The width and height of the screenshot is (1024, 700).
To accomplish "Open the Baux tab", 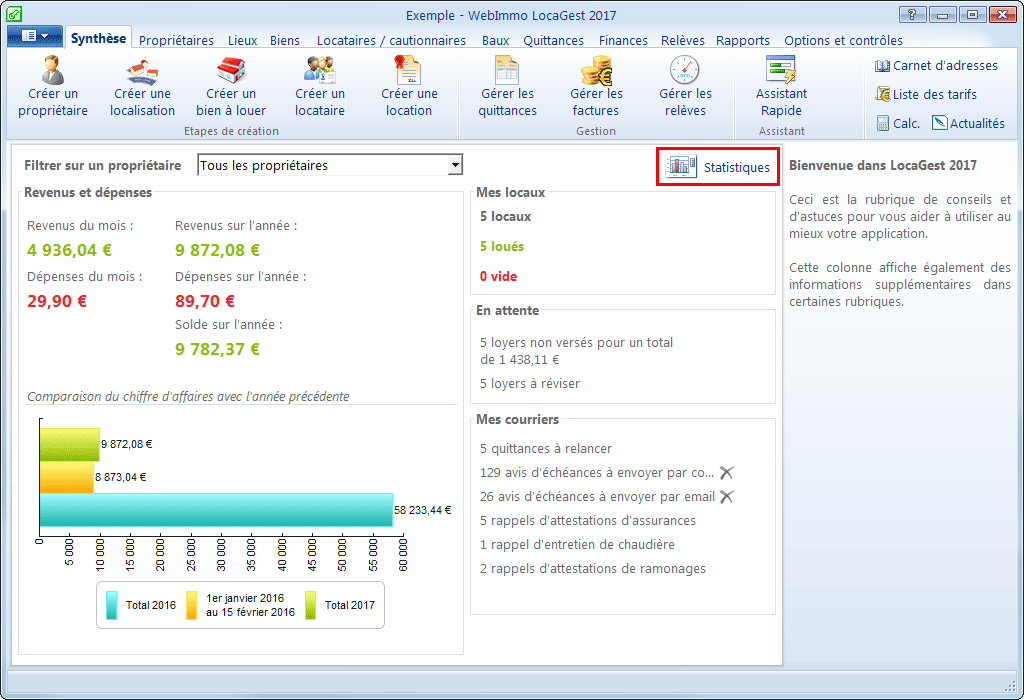I will coord(496,40).
